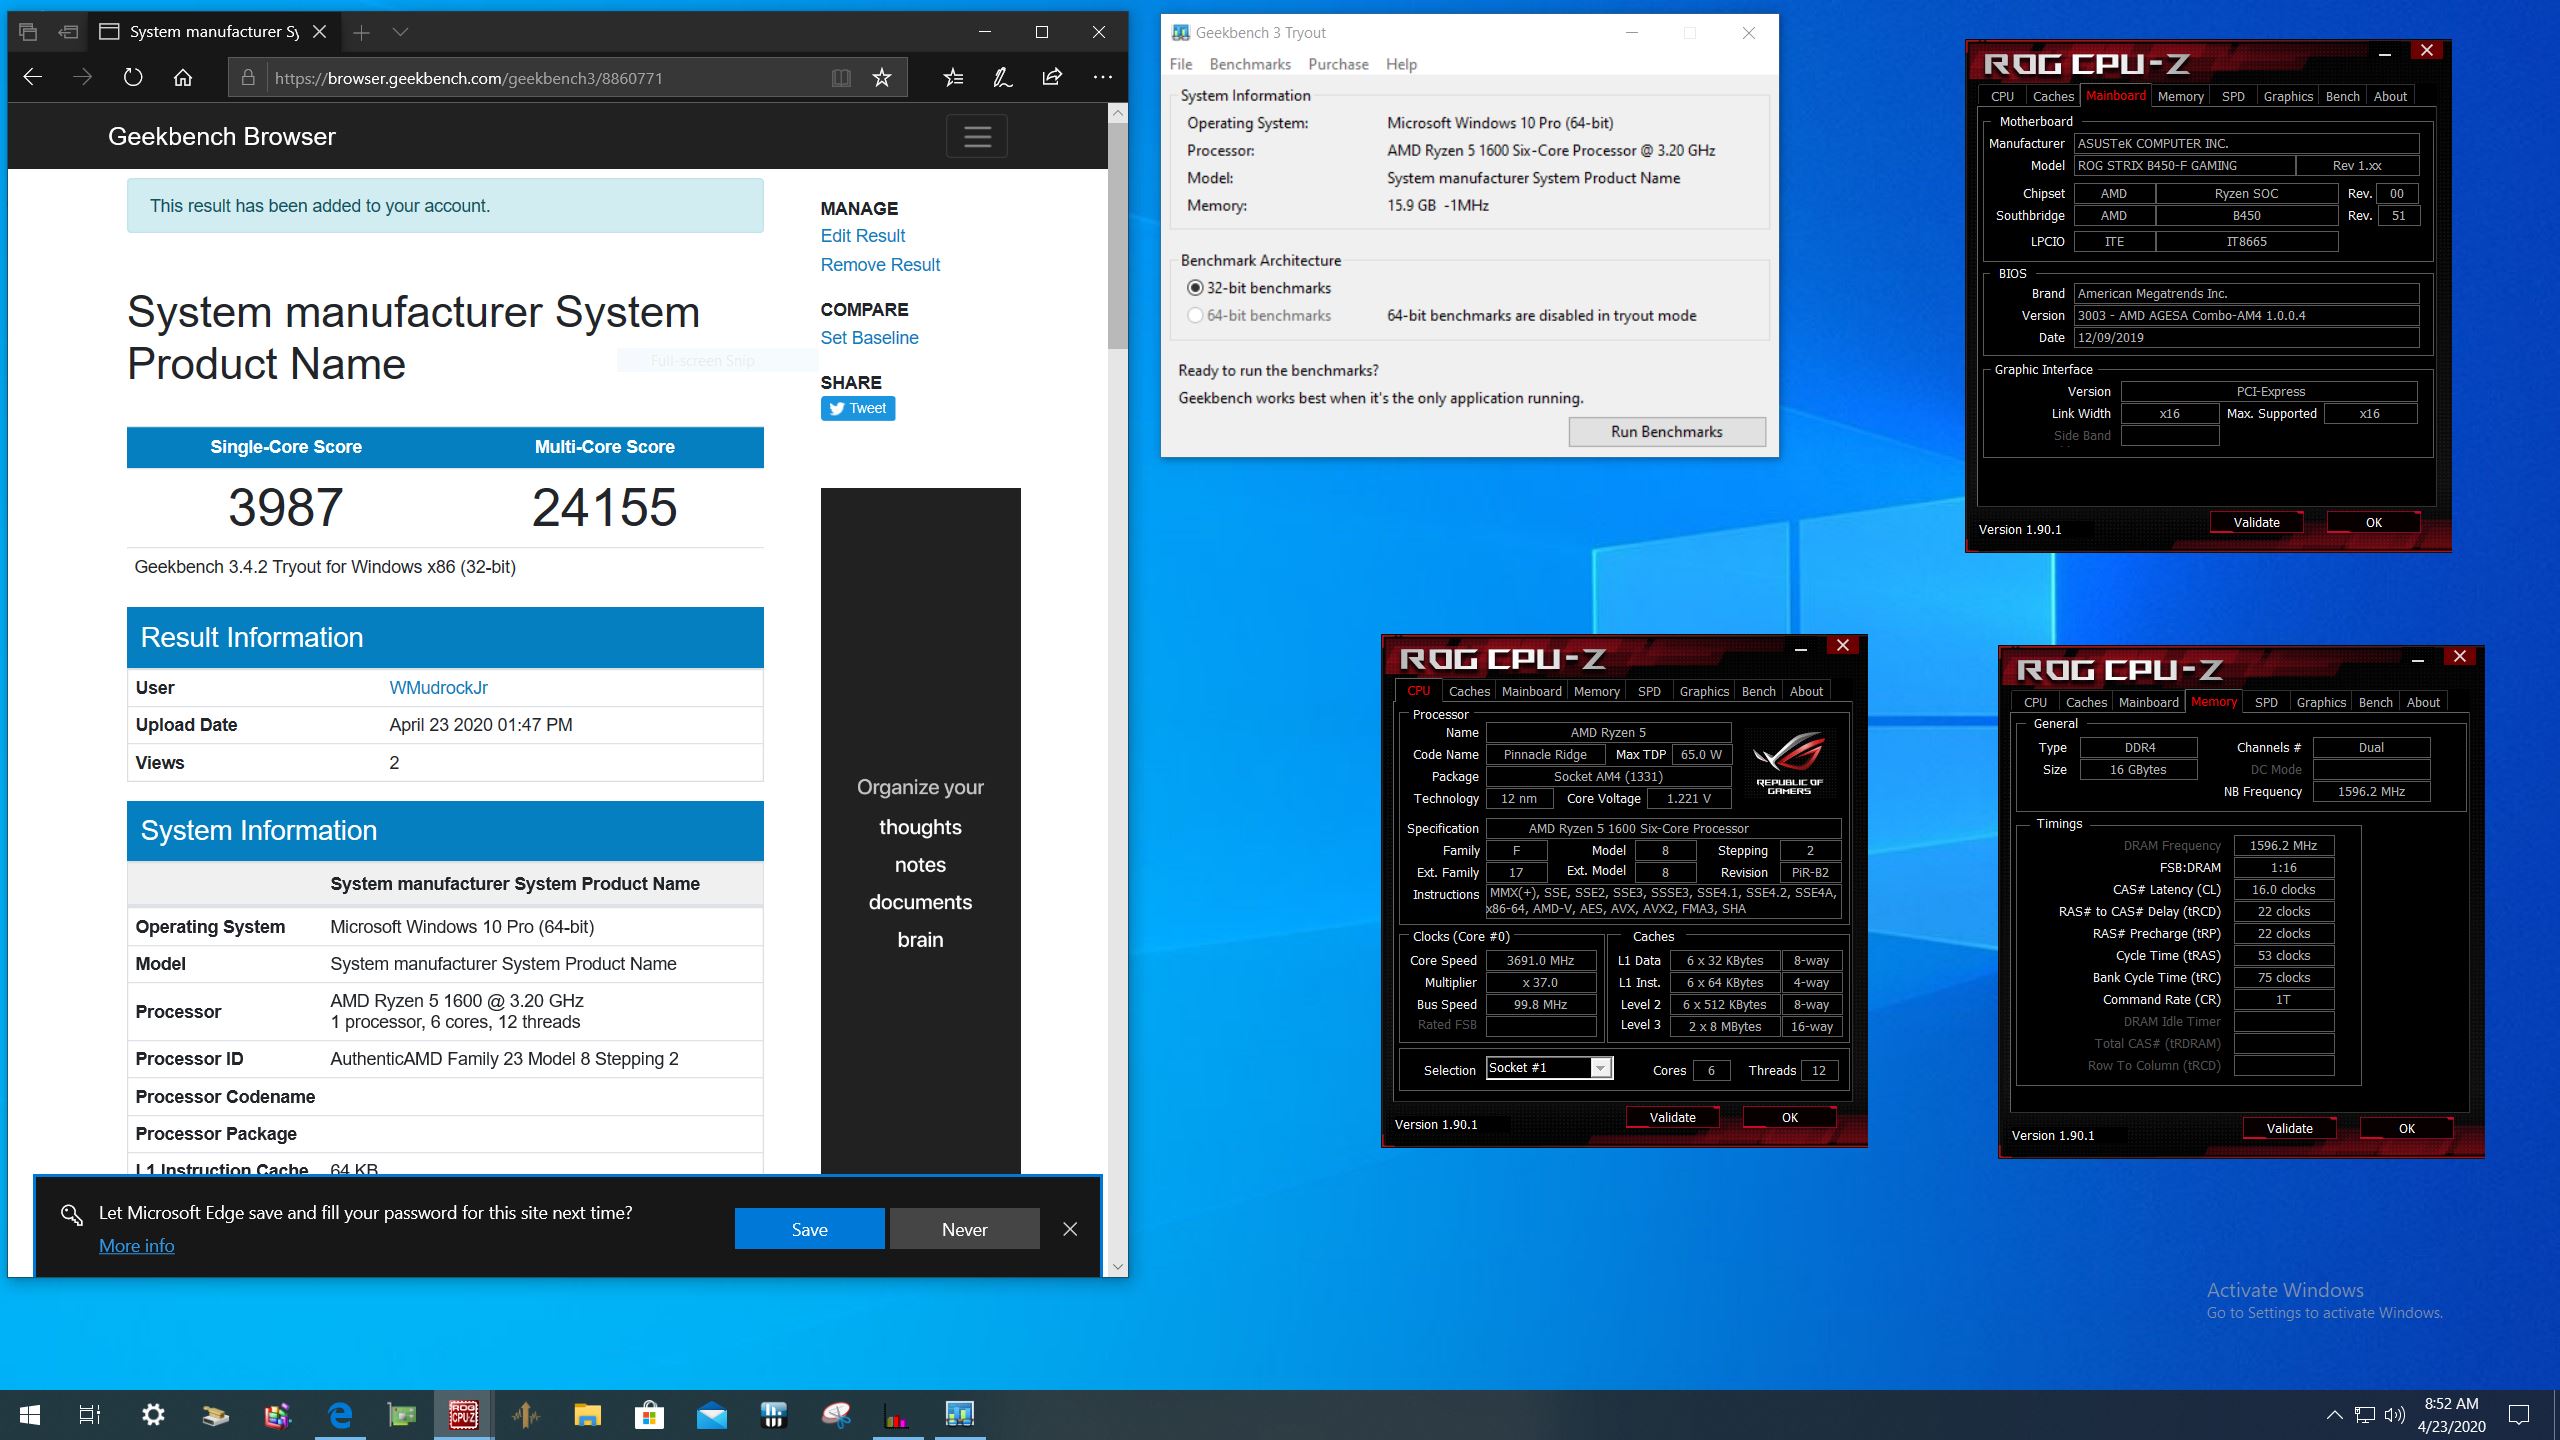
Task: Click the lock site-info icon in Edge
Action: pyautogui.click(x=248, y=78)
